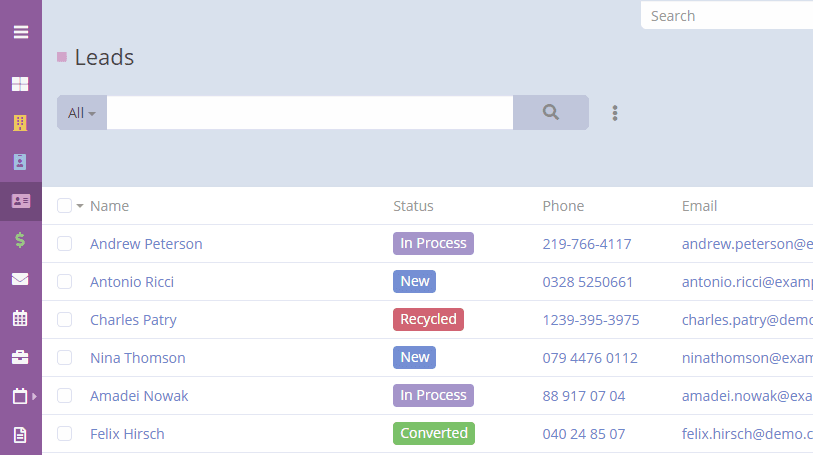Open Opportunities using the dollar sign icon
This screenshot has height=455, width=813.
[x=20, y=240]
